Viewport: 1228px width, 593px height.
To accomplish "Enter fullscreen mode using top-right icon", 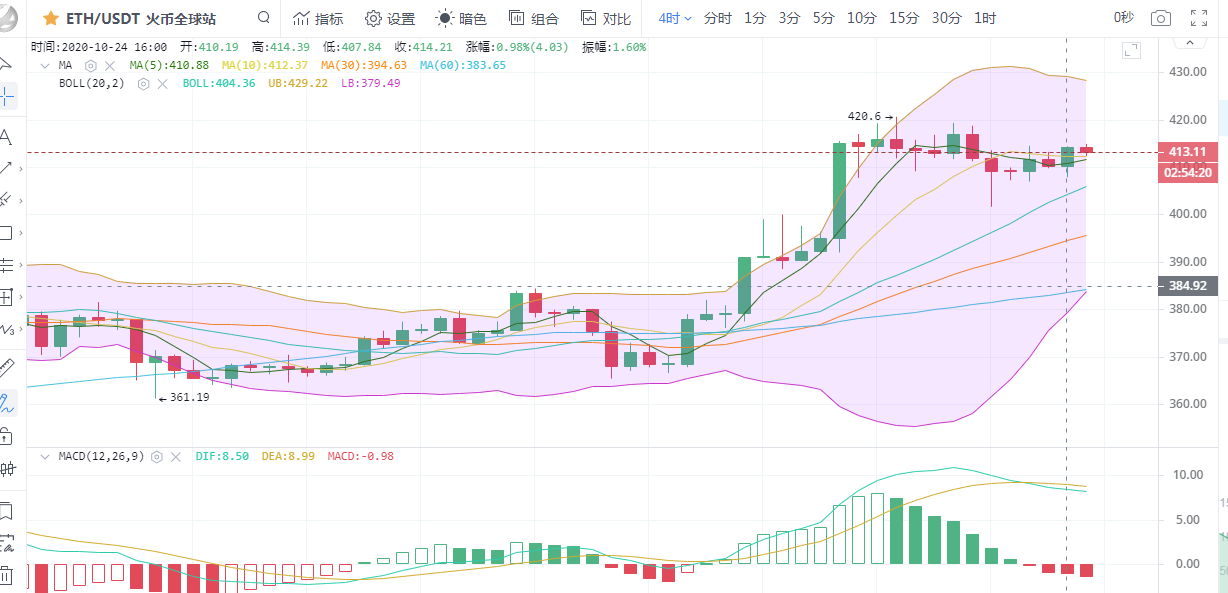I will click(x=1197, y=18).
